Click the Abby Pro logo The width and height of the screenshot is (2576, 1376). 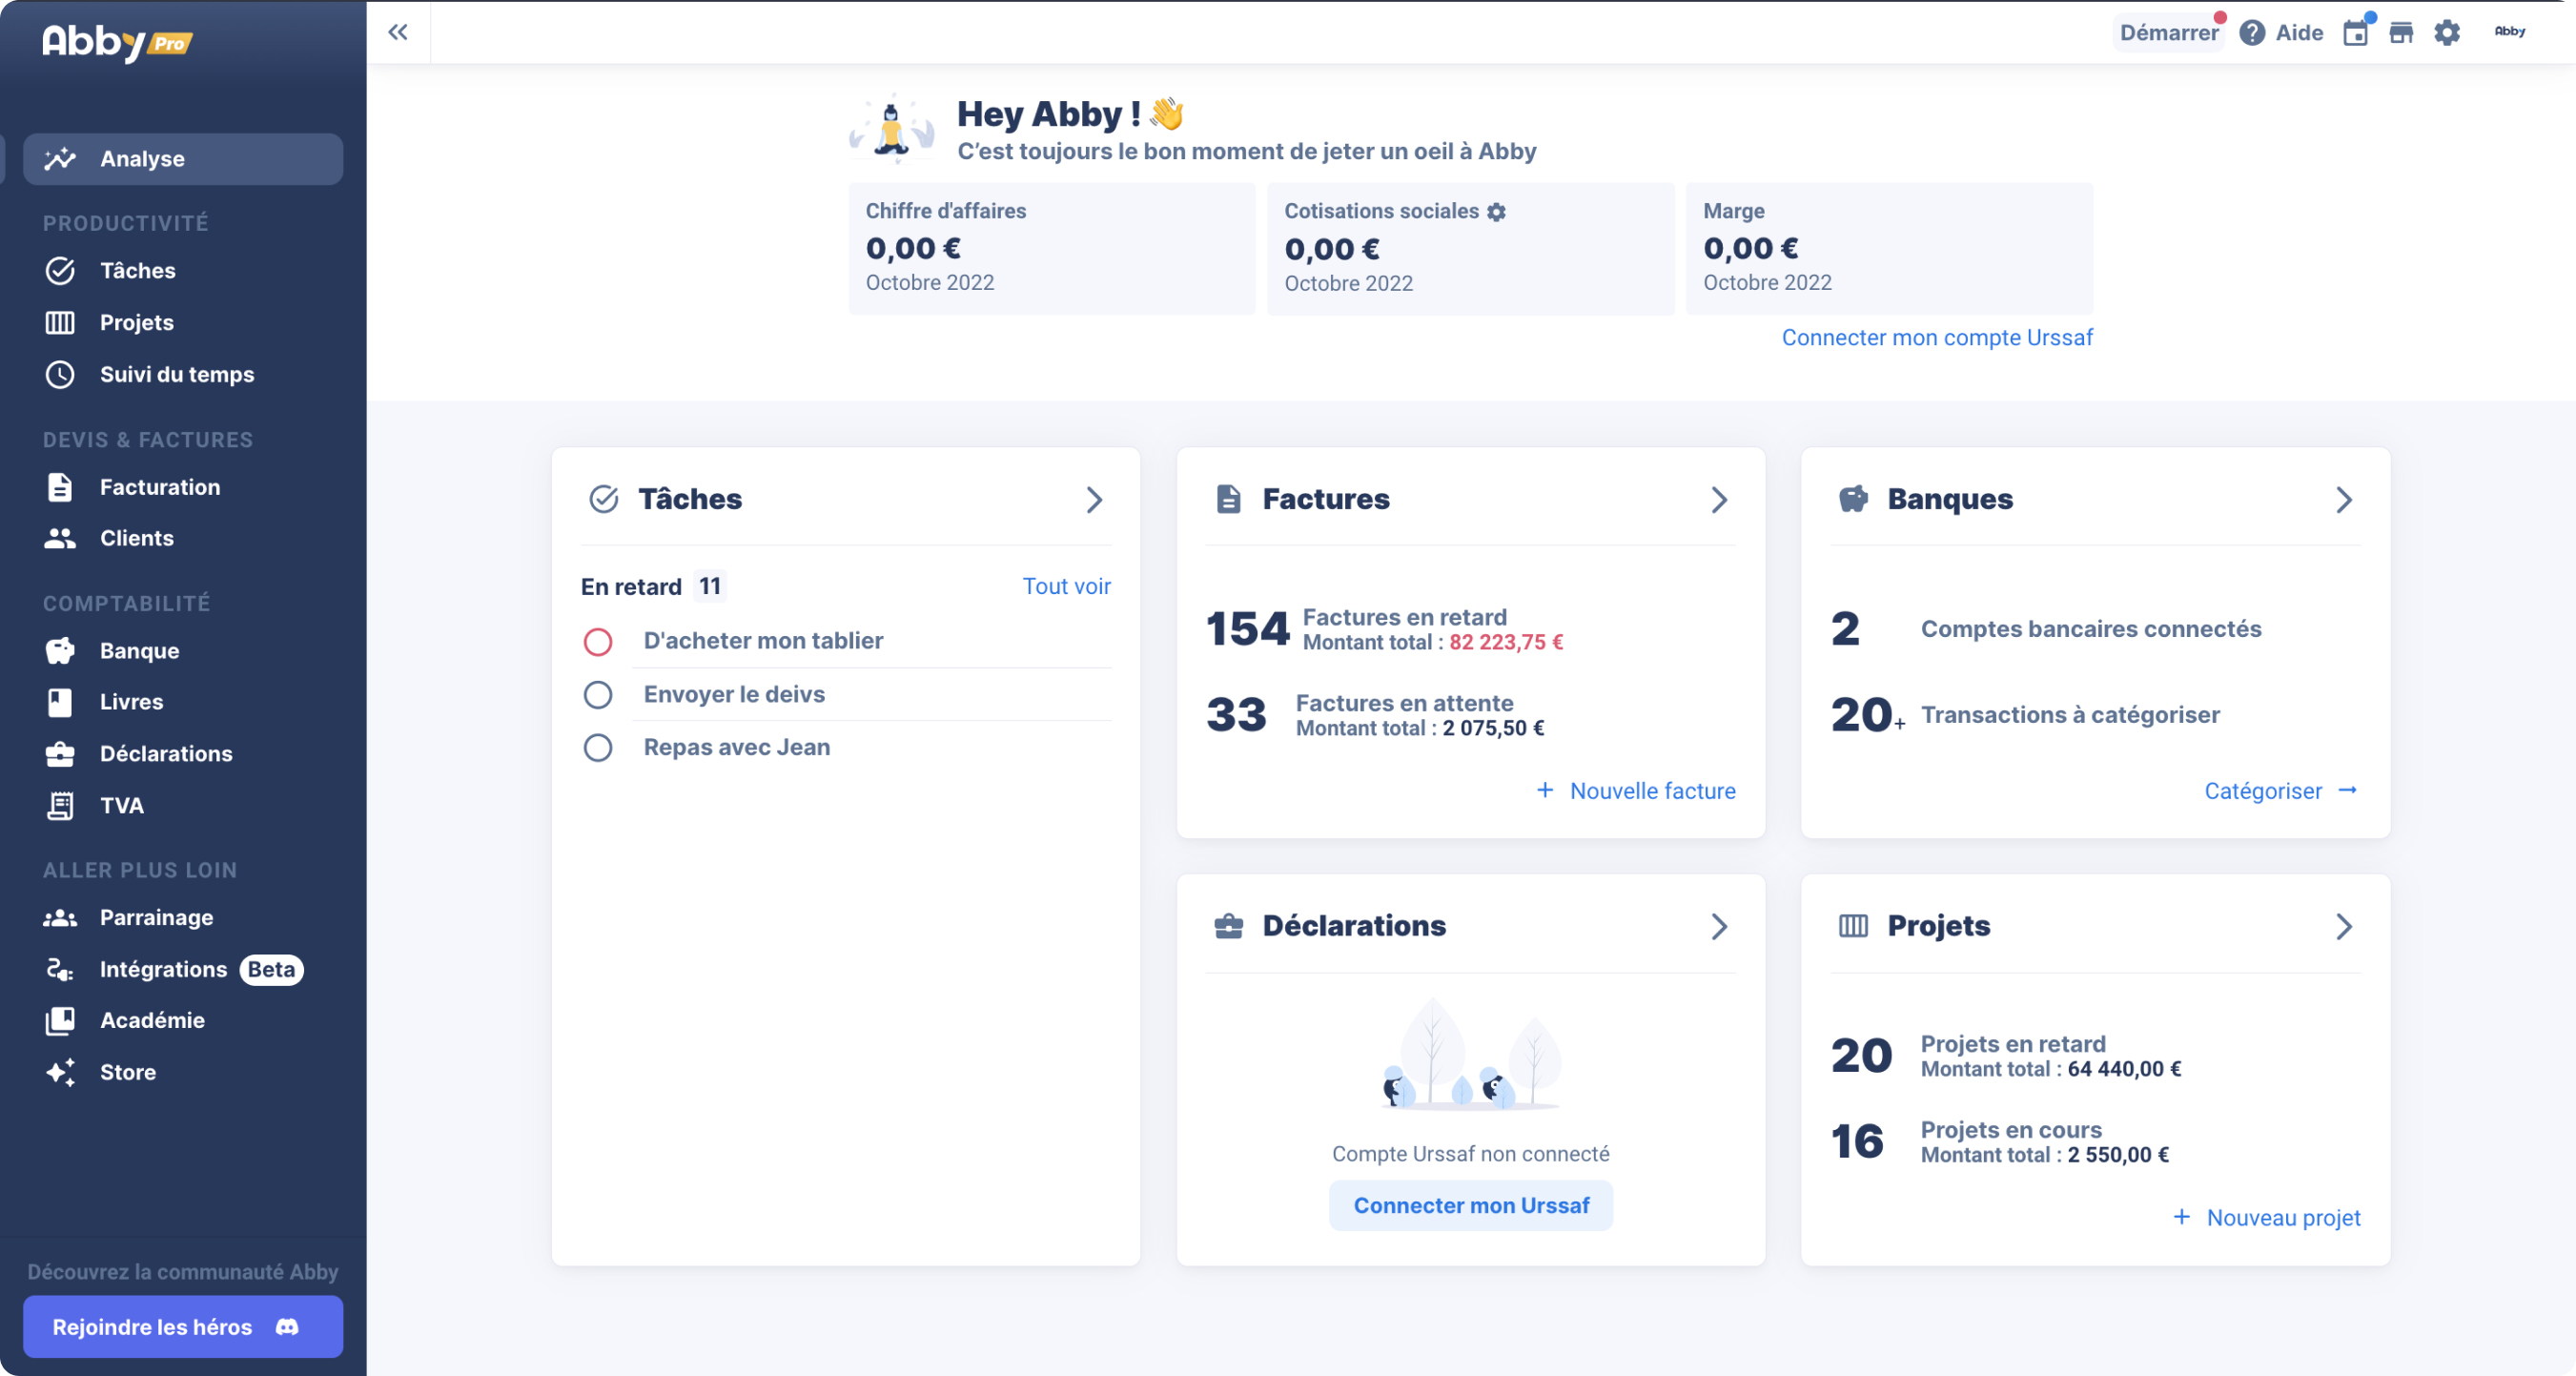[x=115, y=42]
